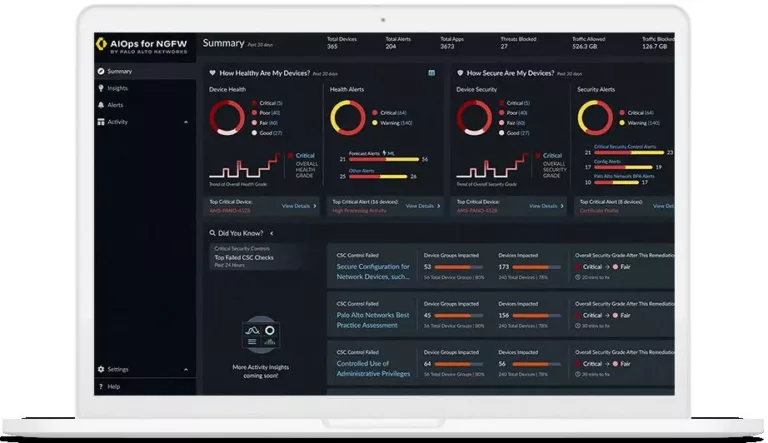Viewport: 768px width, 443px height.
Task: Open the Other Alerts link
Action: pos(361,171)
